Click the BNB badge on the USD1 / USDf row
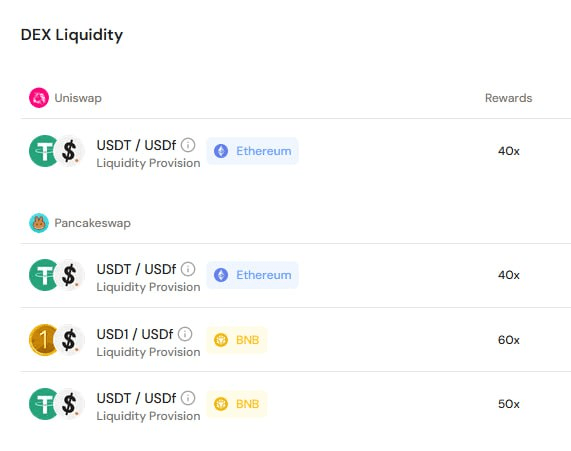 (x=237, y=340)
